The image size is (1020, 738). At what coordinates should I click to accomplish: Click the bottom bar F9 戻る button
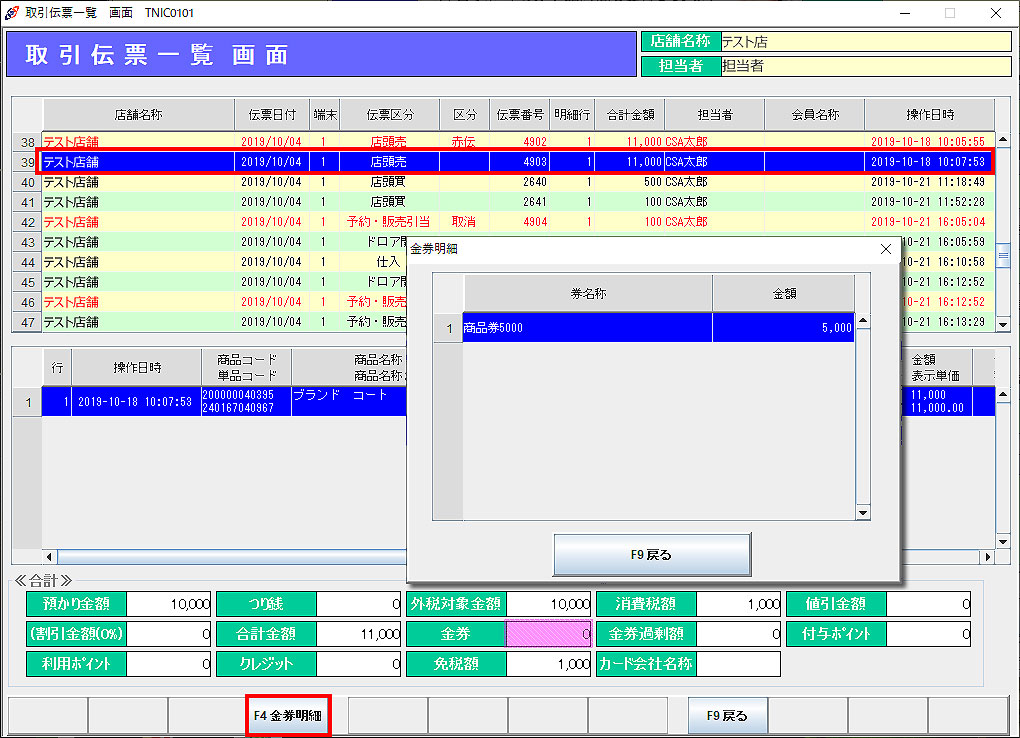[x=727, y=716]
